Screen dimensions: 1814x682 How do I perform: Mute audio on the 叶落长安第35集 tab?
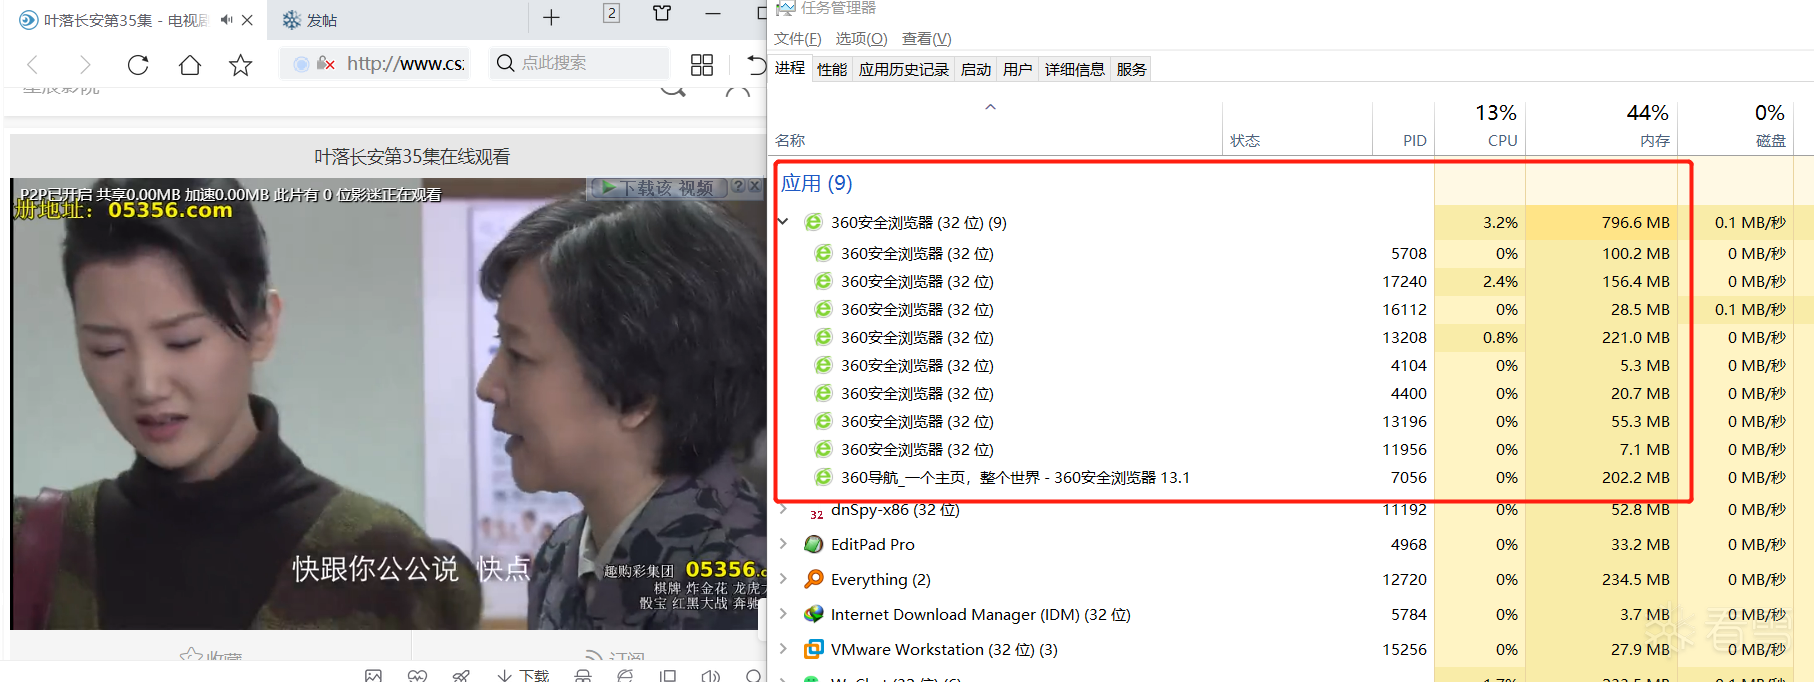[227, 19]
